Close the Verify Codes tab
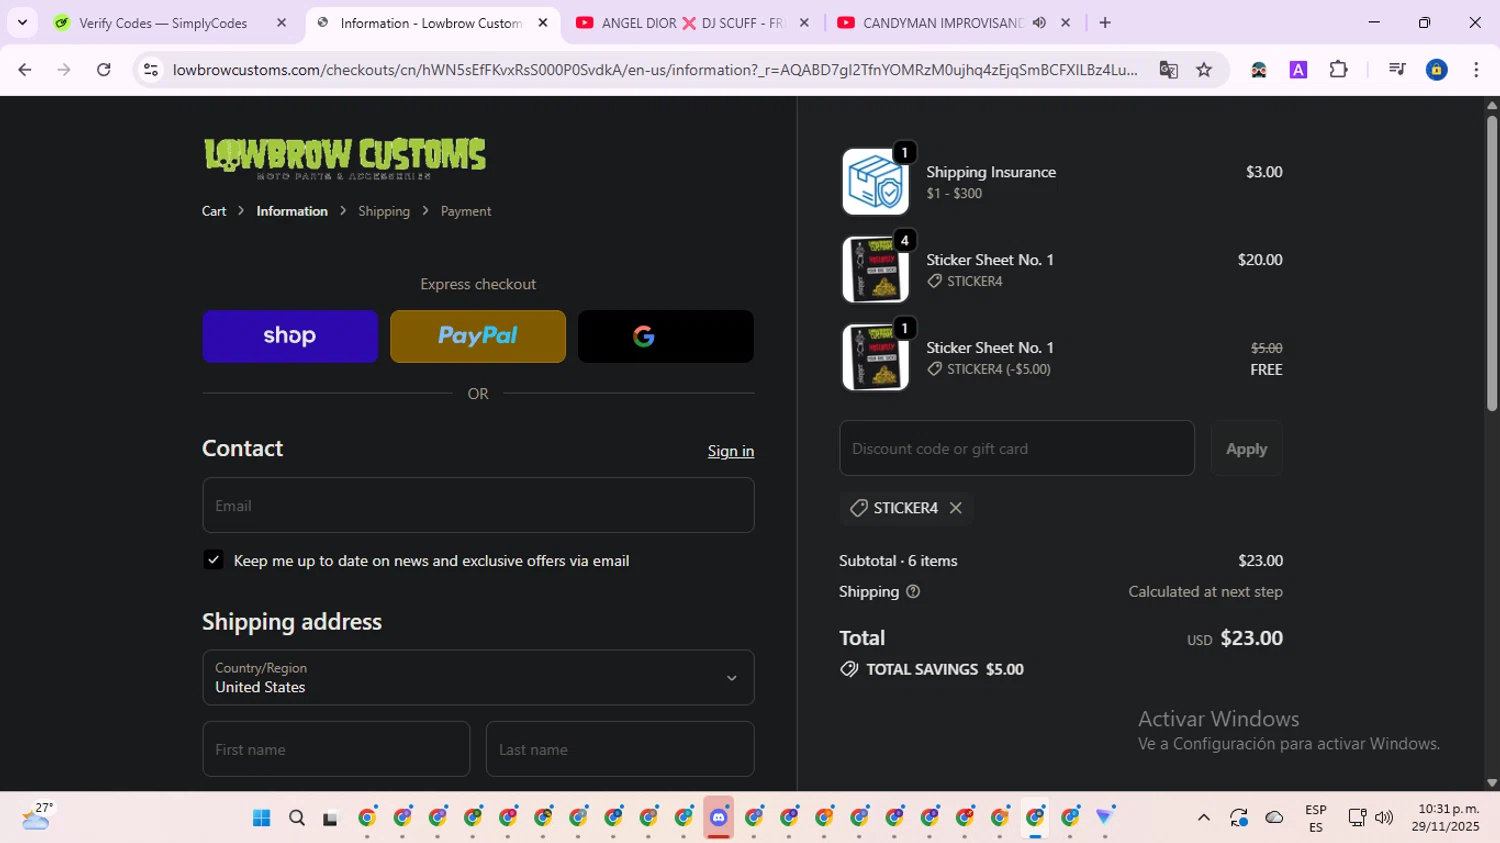The width and height of the screenshot is (1500, 843). (281, 23)
